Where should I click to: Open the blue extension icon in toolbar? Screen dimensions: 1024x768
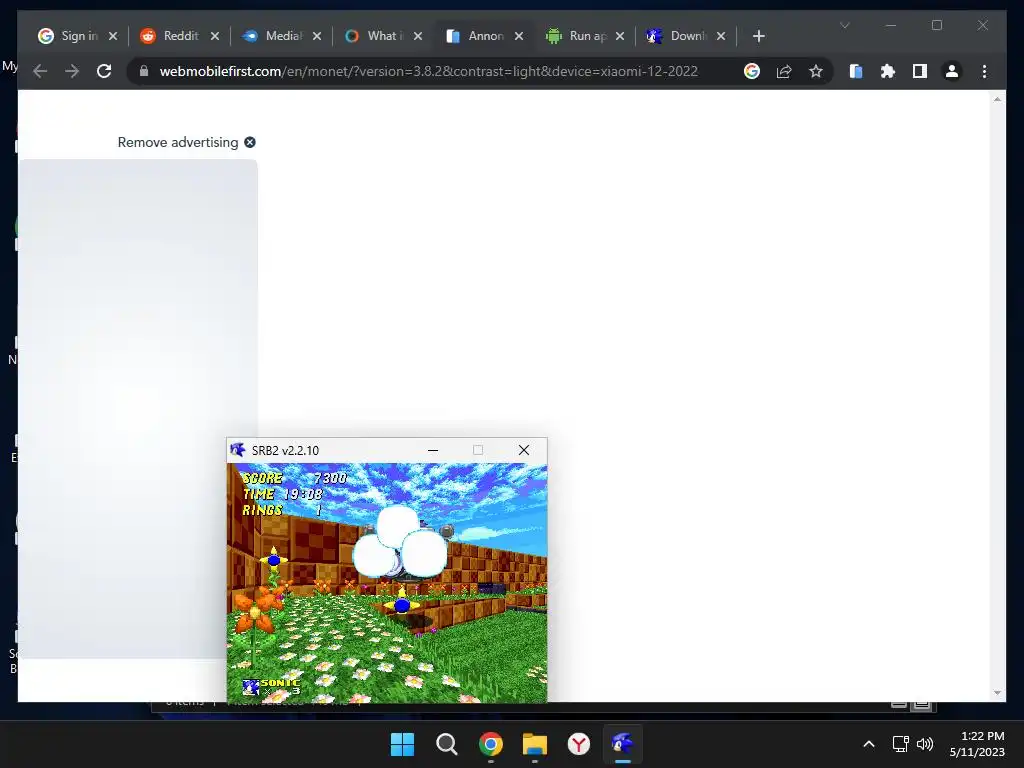tap(856, 71)
